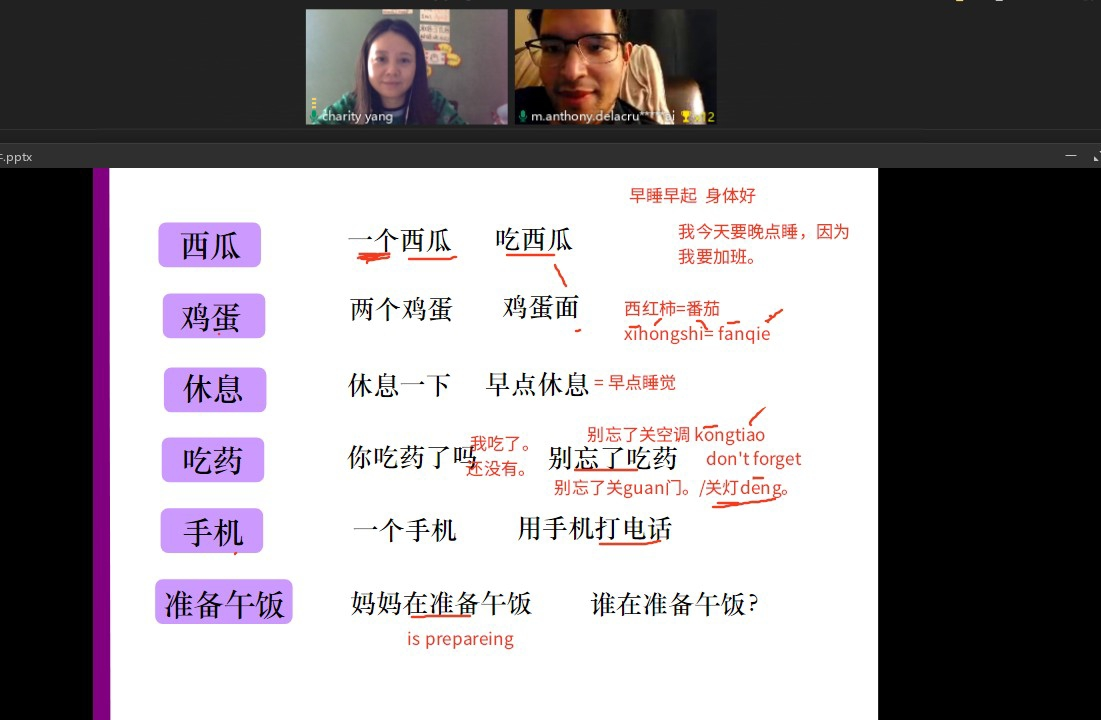Click the purple 吃药 vocabulary box
This screenshot has width=1101, height=720.
213,460
